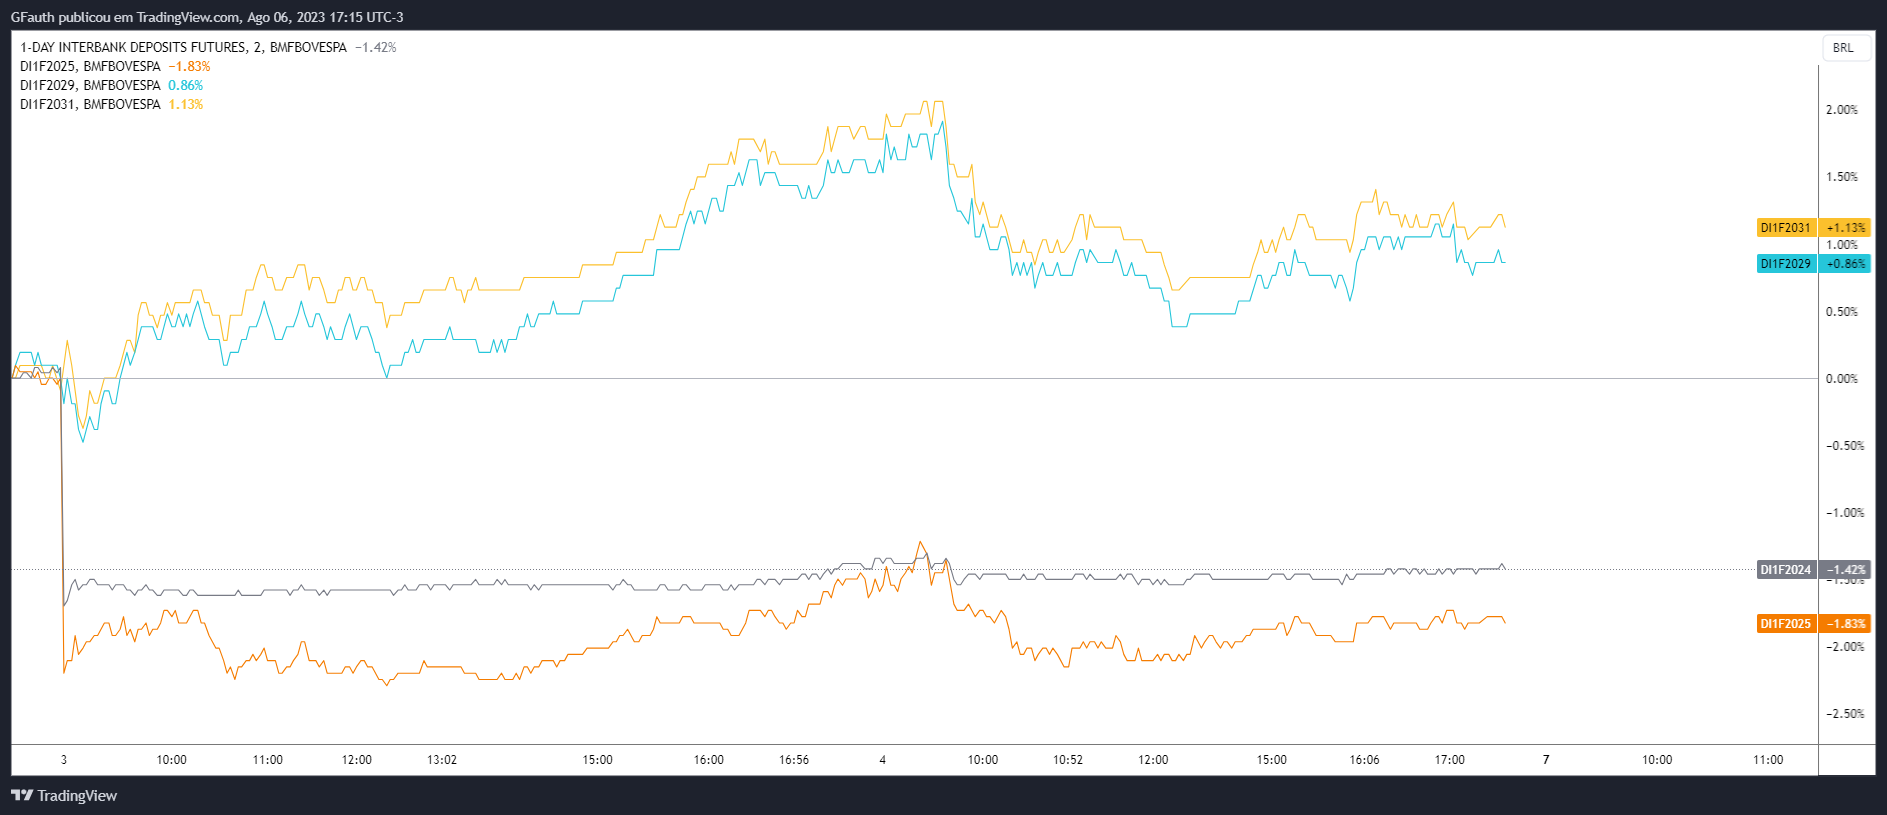Screen dimensions: 1887x815
Task: Click the 16:00 time axis label
Action: (x=709, y=760)
